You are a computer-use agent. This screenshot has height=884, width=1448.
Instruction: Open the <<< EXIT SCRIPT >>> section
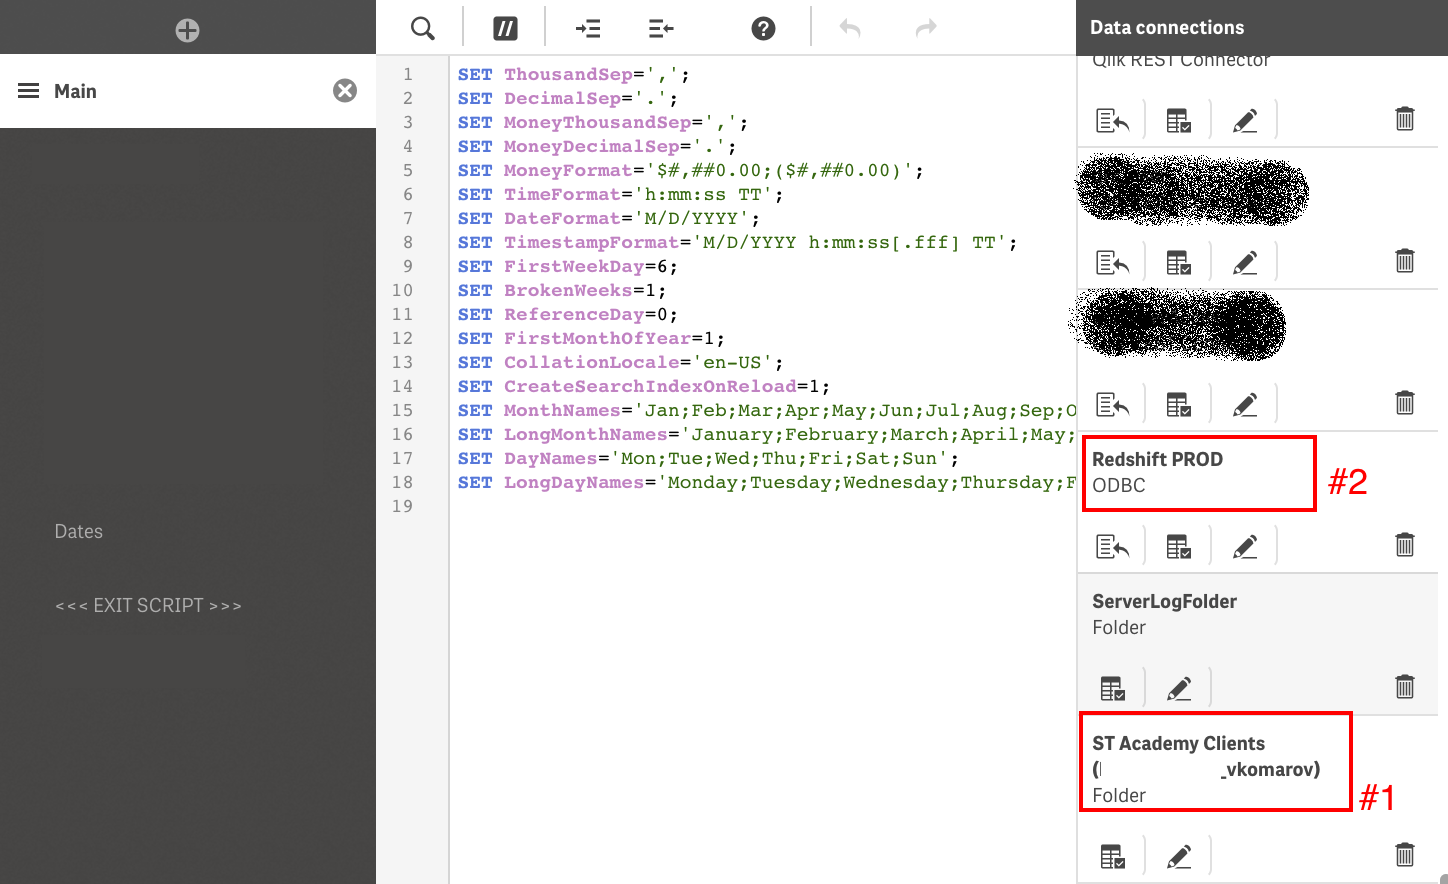coord(148,605)
